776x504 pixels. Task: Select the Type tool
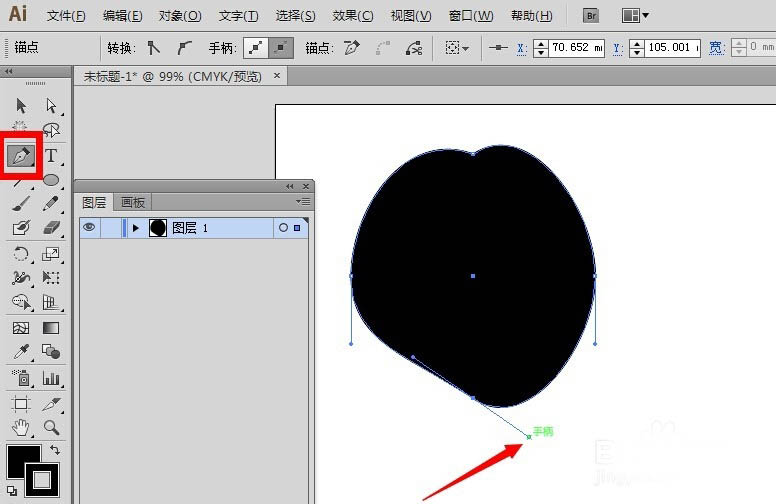(51, 155)
